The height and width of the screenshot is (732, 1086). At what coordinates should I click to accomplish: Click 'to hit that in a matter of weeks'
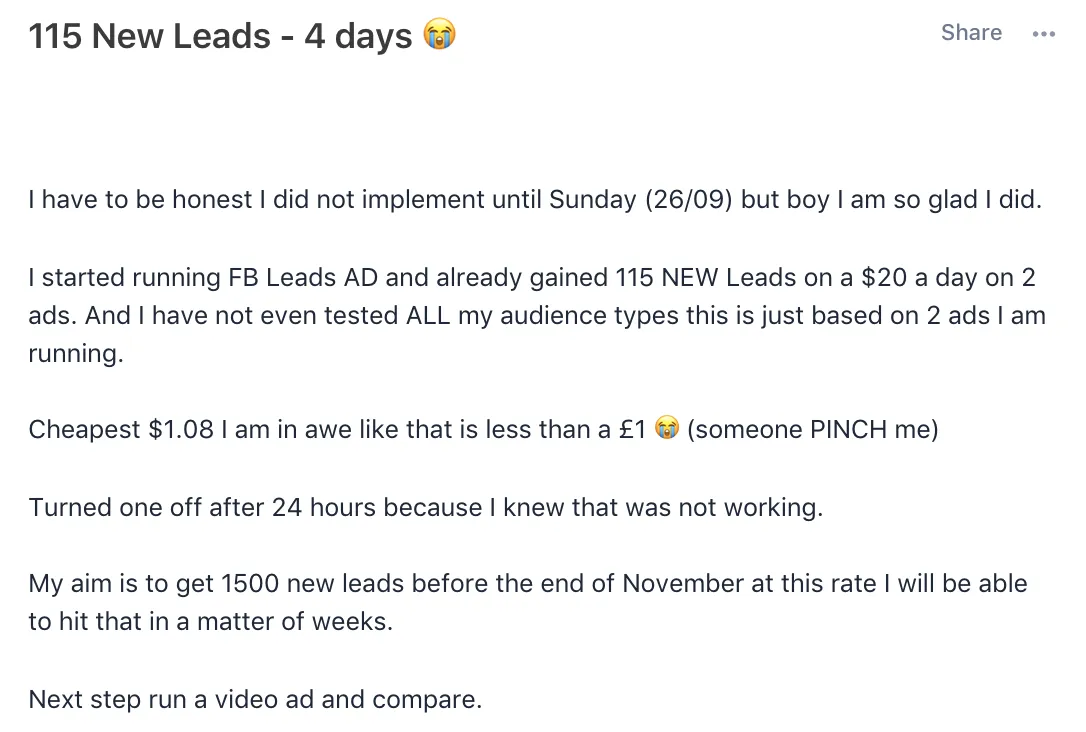[211, 621]
